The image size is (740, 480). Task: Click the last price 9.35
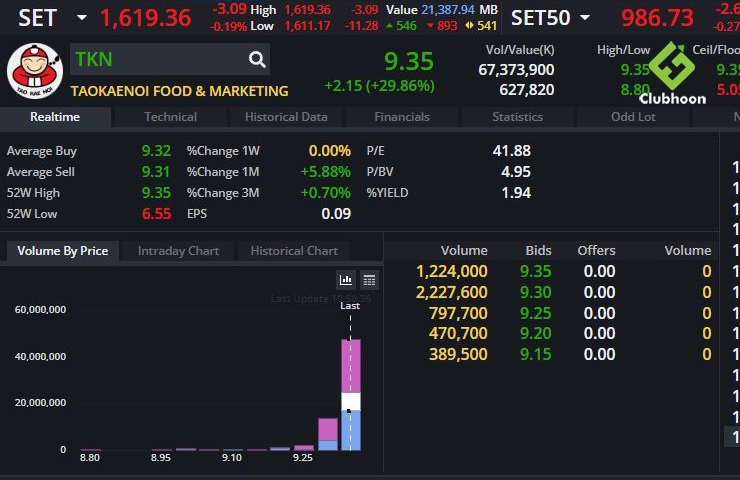(x=409, y=61)
